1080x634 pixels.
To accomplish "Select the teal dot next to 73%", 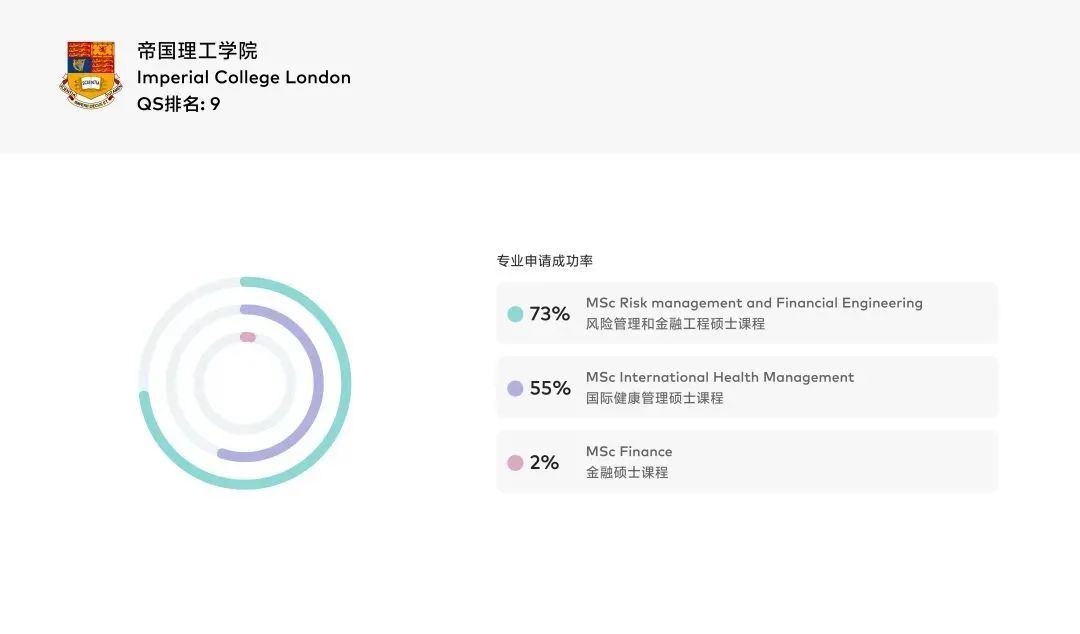I will click(515, 314).
